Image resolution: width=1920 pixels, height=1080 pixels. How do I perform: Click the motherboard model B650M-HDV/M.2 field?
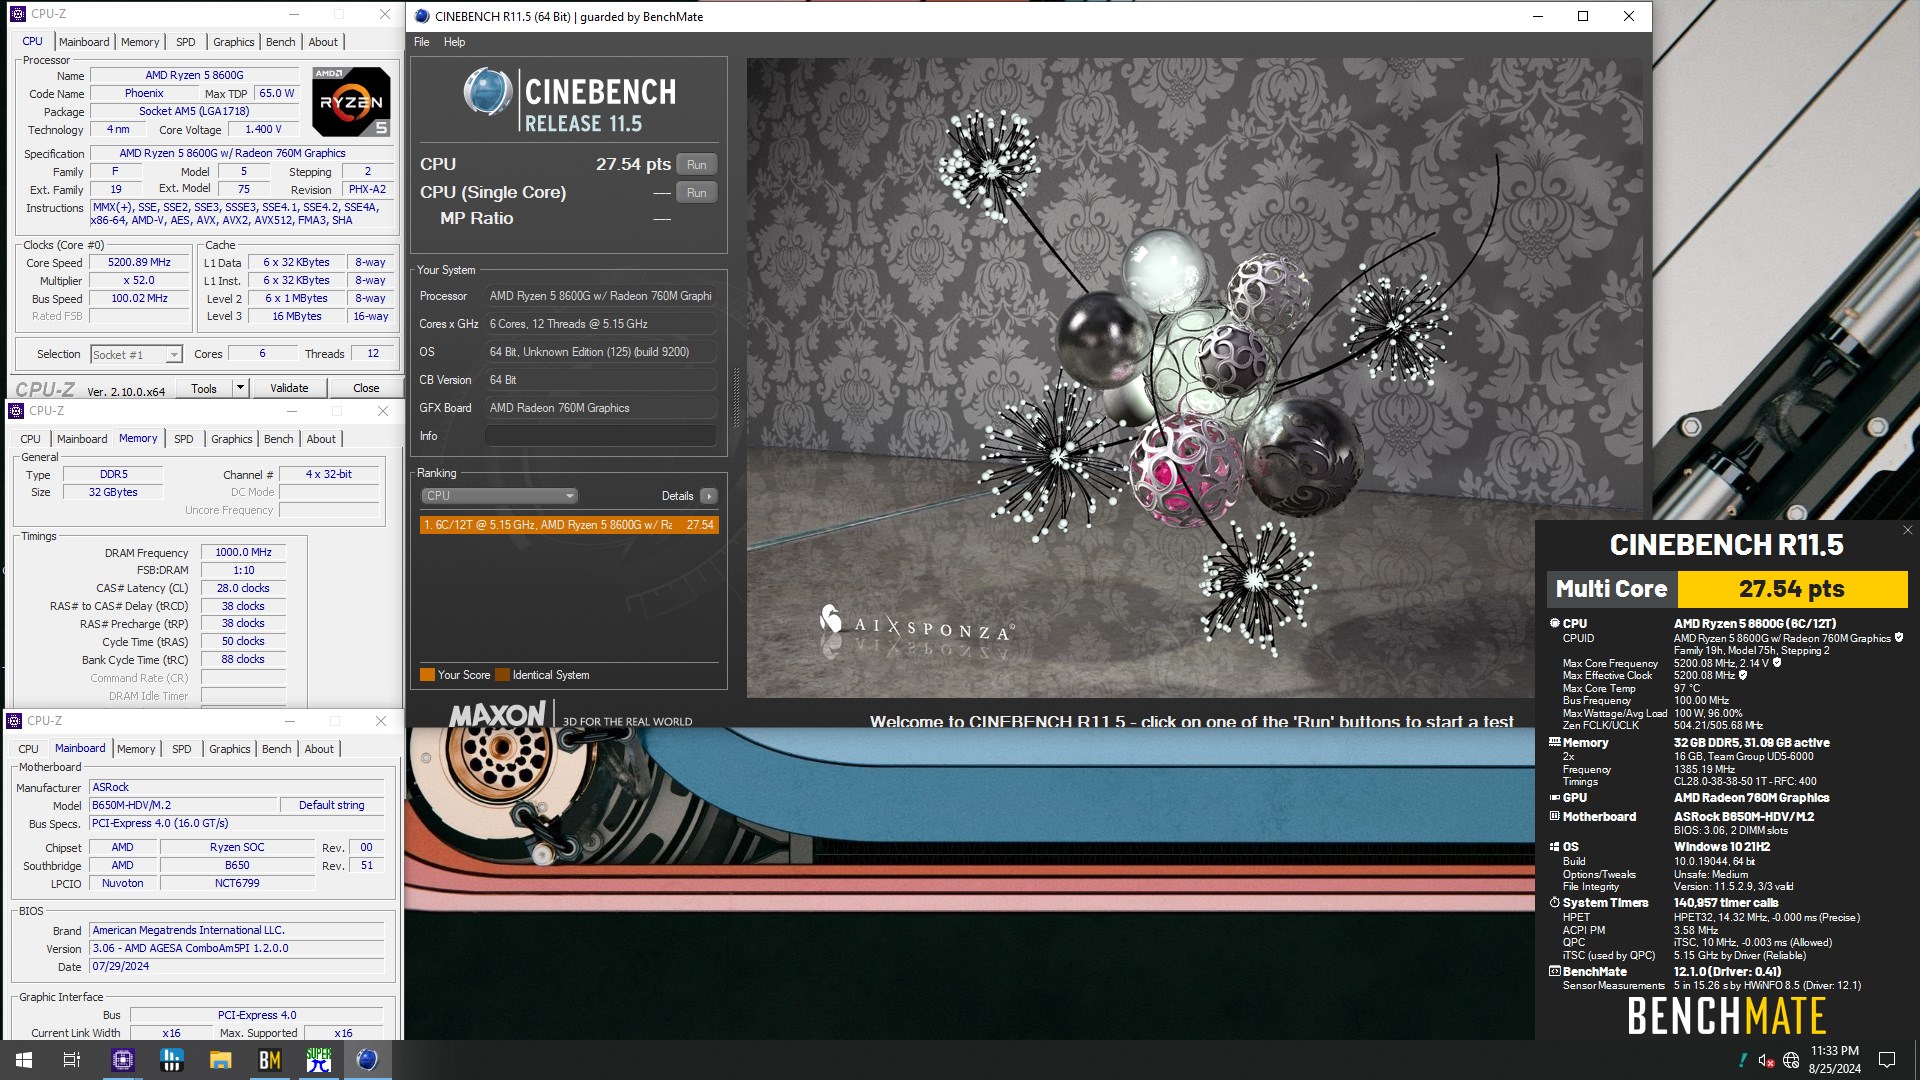click(x=183, y=805)
